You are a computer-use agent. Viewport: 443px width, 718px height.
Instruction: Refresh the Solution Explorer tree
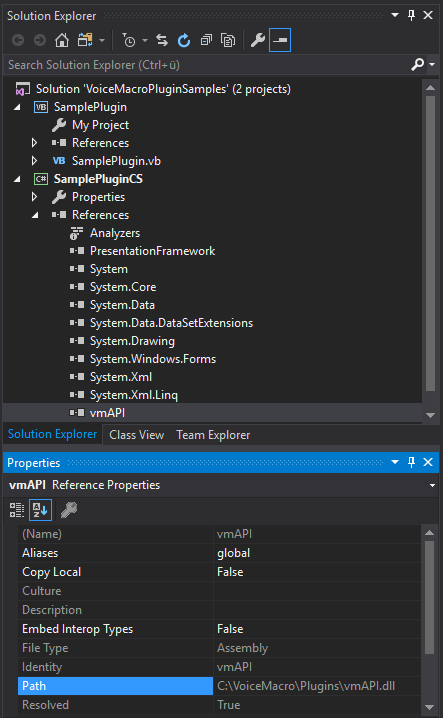point(184,40)
